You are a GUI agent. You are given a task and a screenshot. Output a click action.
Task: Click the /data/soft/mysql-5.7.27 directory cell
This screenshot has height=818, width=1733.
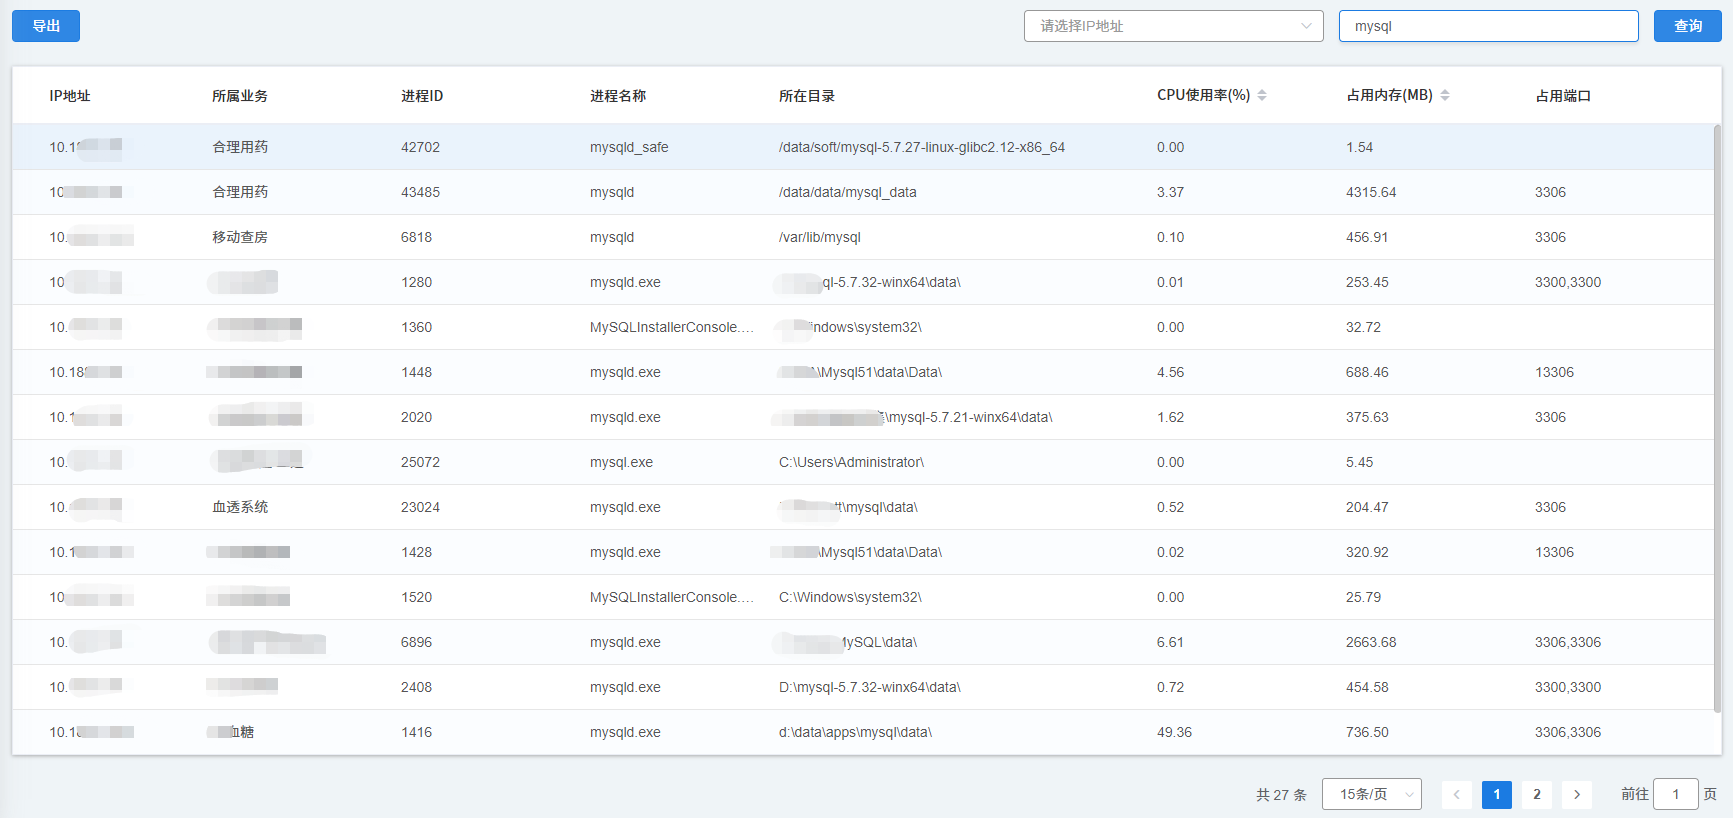point(922,147)
